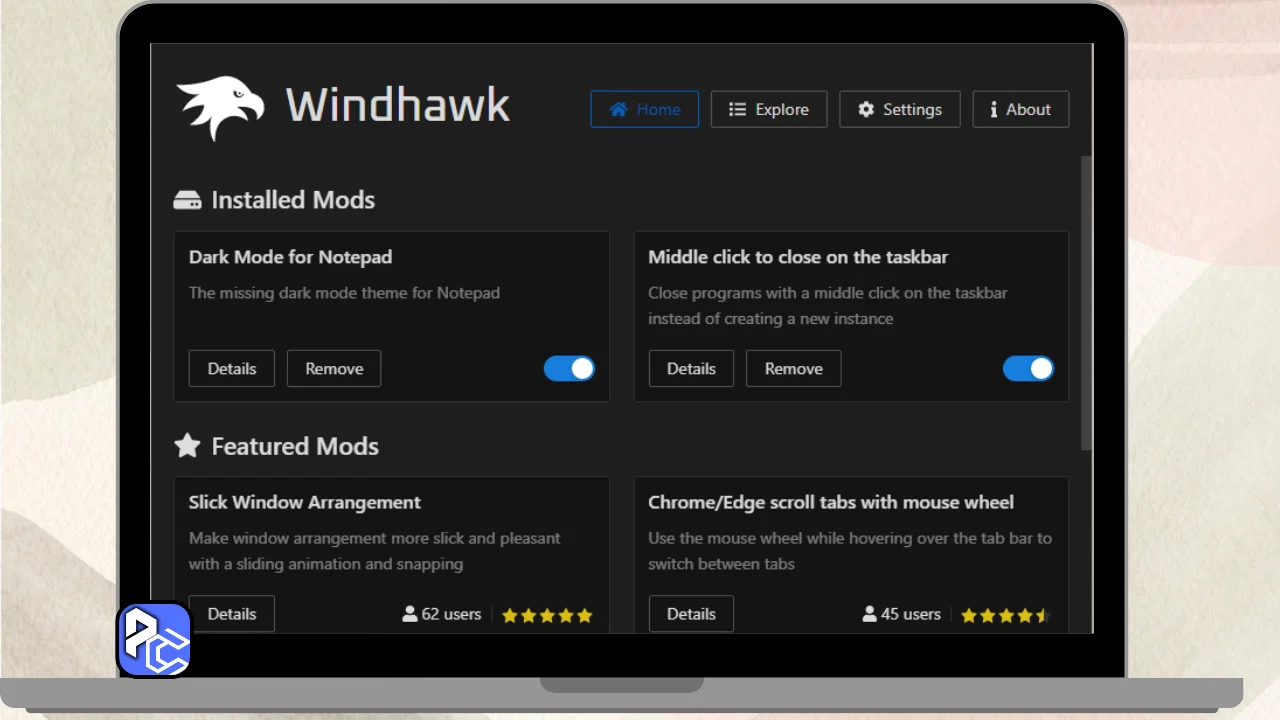This screenshot has height=720, width=1280.
Task: Remove the Middle click to close mod
Action: pos(793,368)
